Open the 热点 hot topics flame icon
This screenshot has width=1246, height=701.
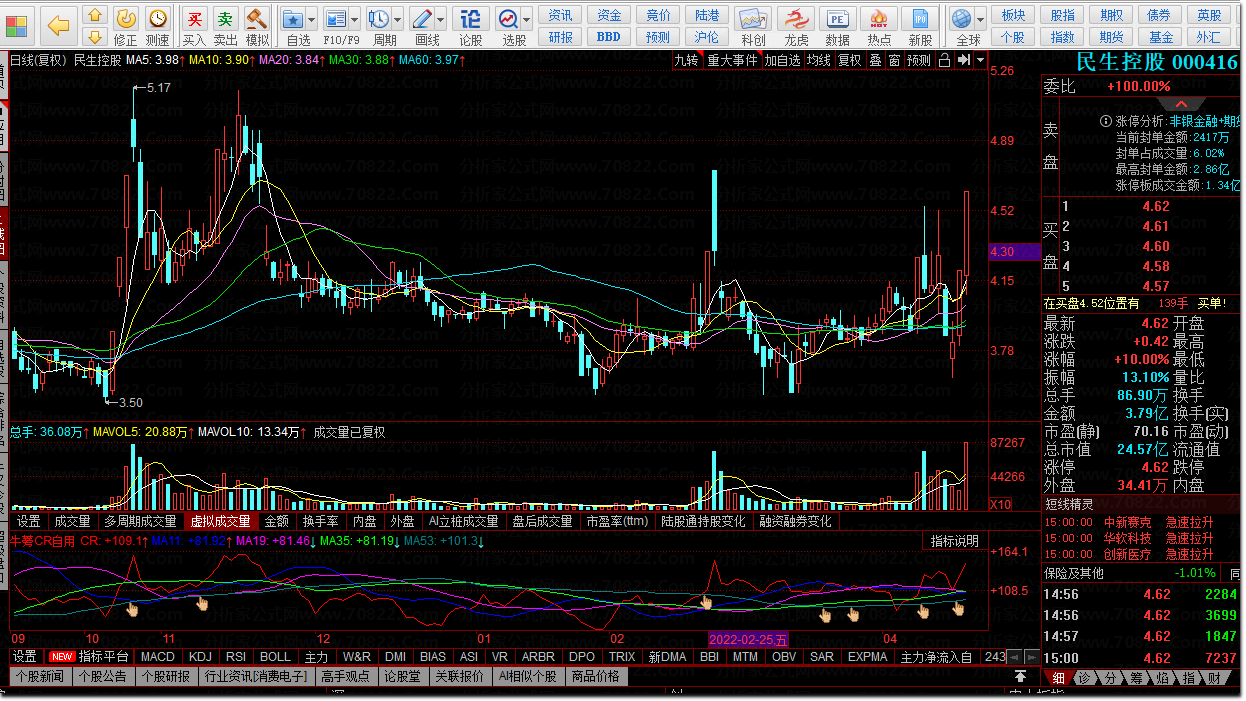pos(880,26)
